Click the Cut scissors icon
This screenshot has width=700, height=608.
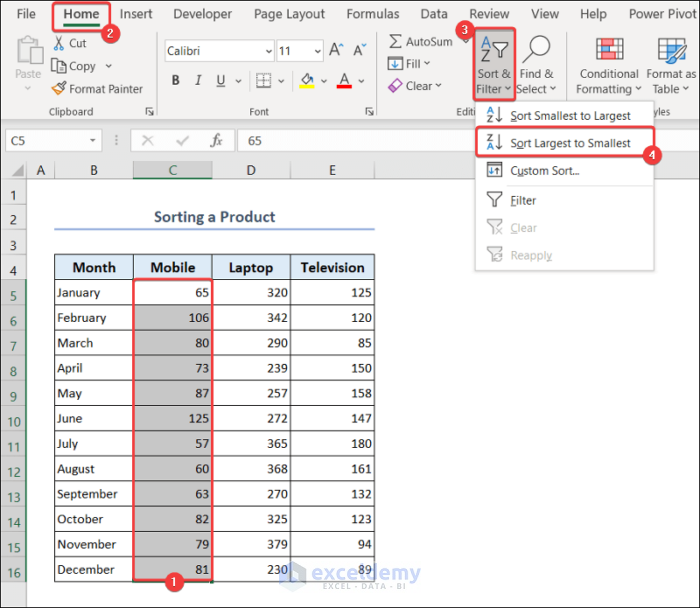59,43
